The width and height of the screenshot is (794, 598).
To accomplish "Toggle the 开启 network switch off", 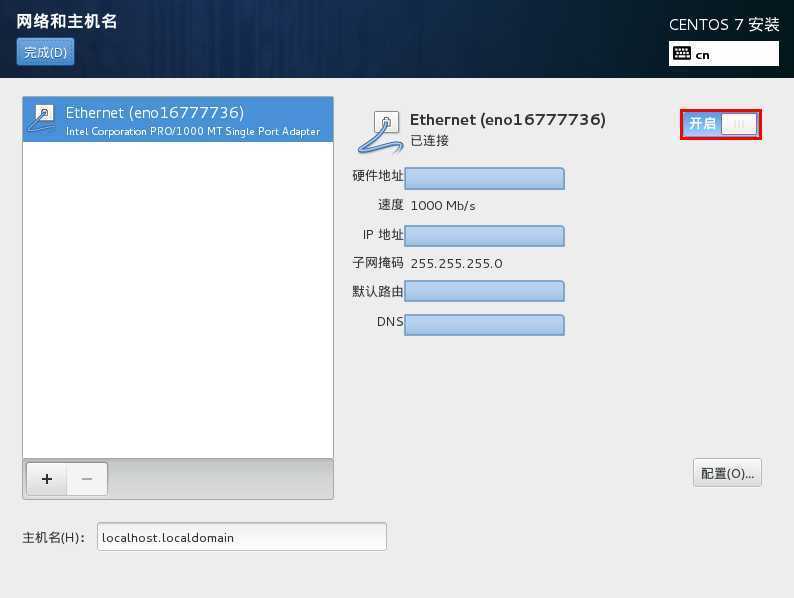I will 721,124.
